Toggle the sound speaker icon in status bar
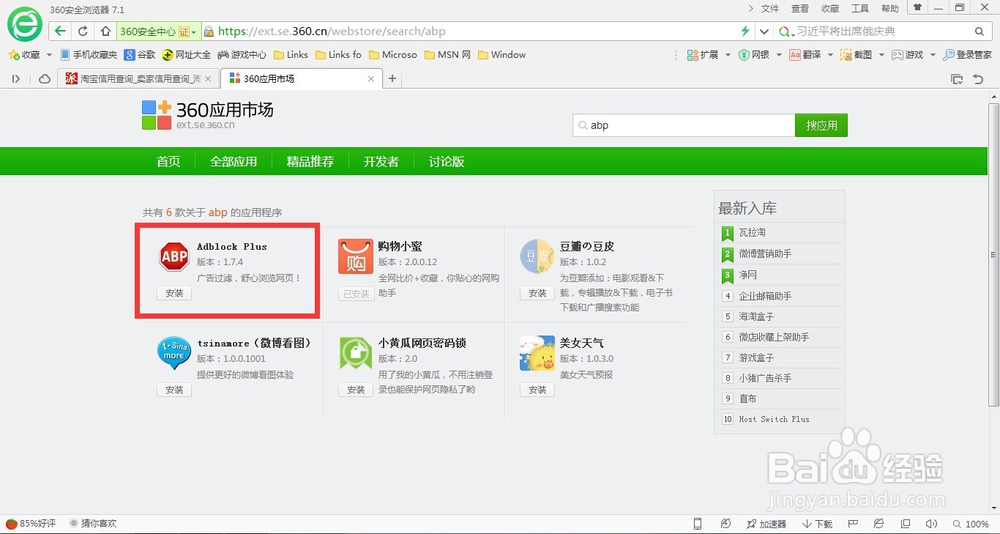This screenshot has height=534, width=1000. (932, 524)
